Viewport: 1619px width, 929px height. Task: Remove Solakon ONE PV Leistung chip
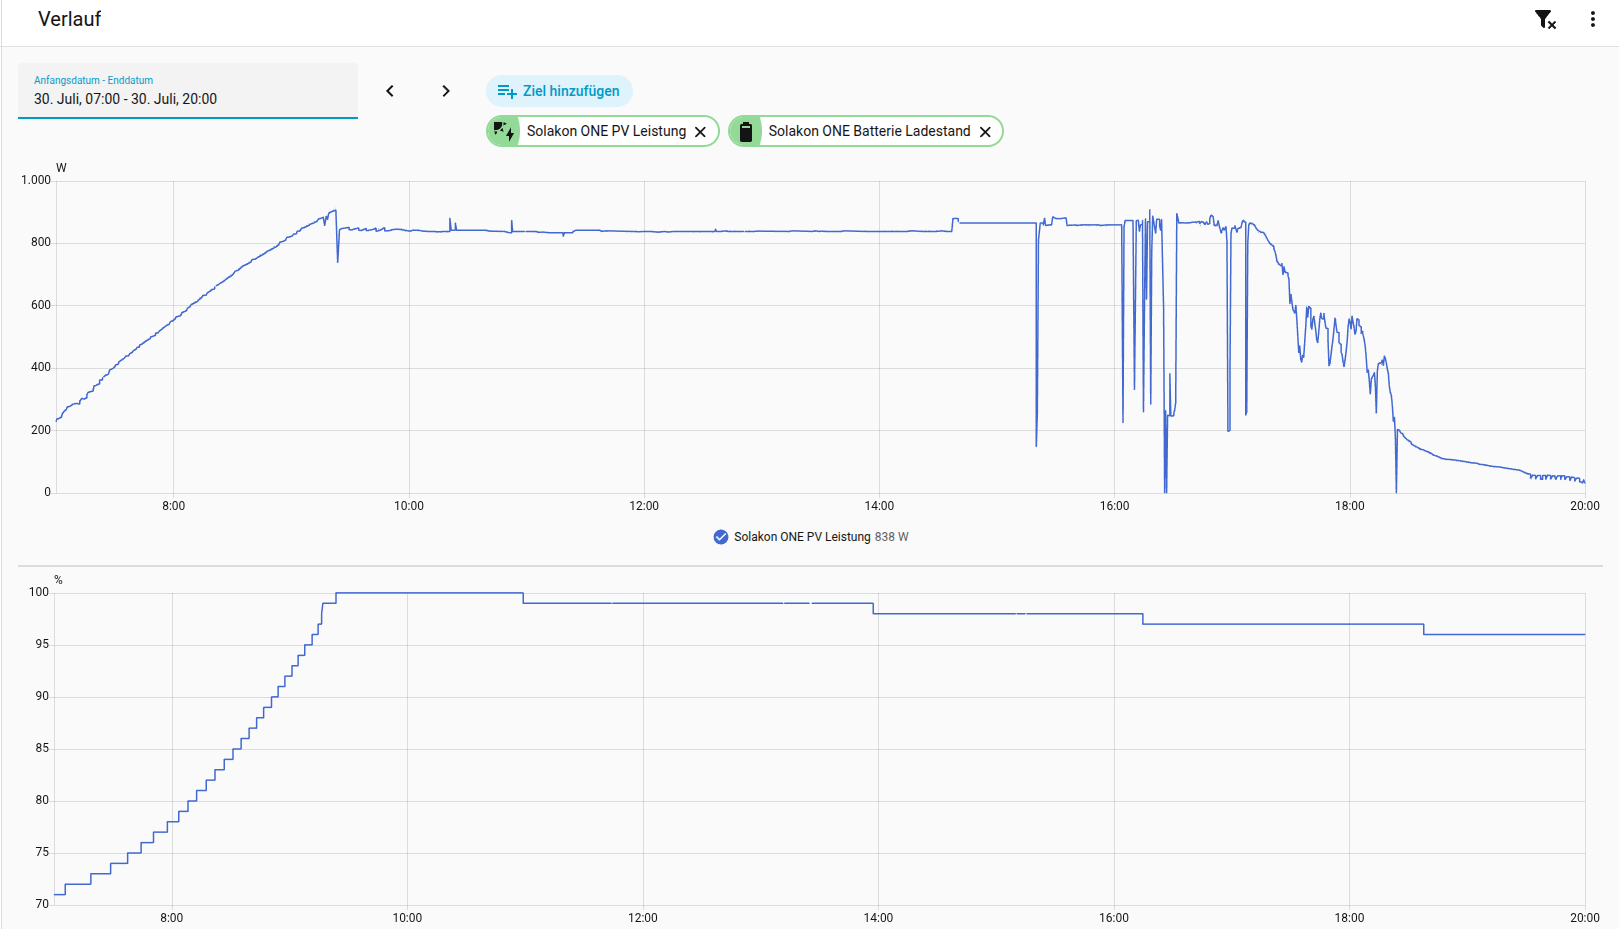coord(701,132)
